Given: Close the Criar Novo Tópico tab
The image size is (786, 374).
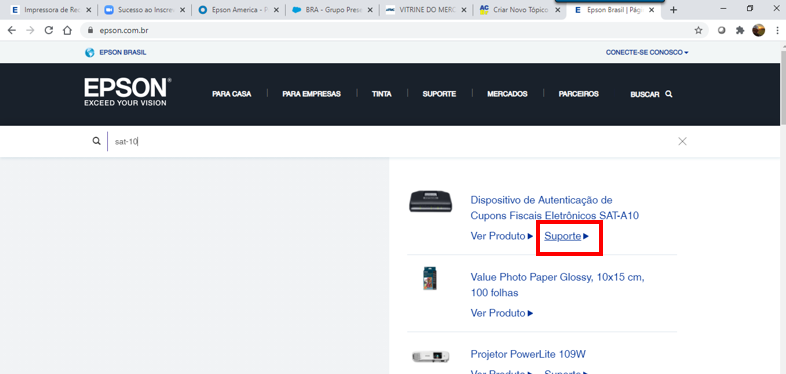Looking at the screenshot, I should pyautogui.click(x=557, y=10).
